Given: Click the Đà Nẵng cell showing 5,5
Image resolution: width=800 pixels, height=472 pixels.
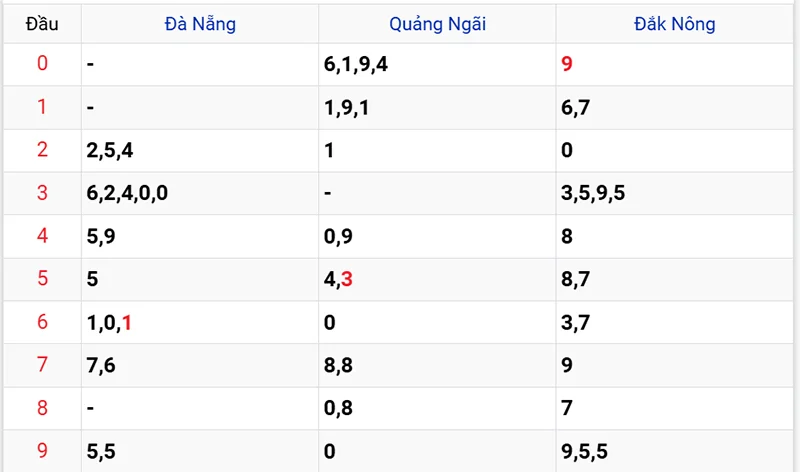Looking at the screenshot, I should pos(102,451).
